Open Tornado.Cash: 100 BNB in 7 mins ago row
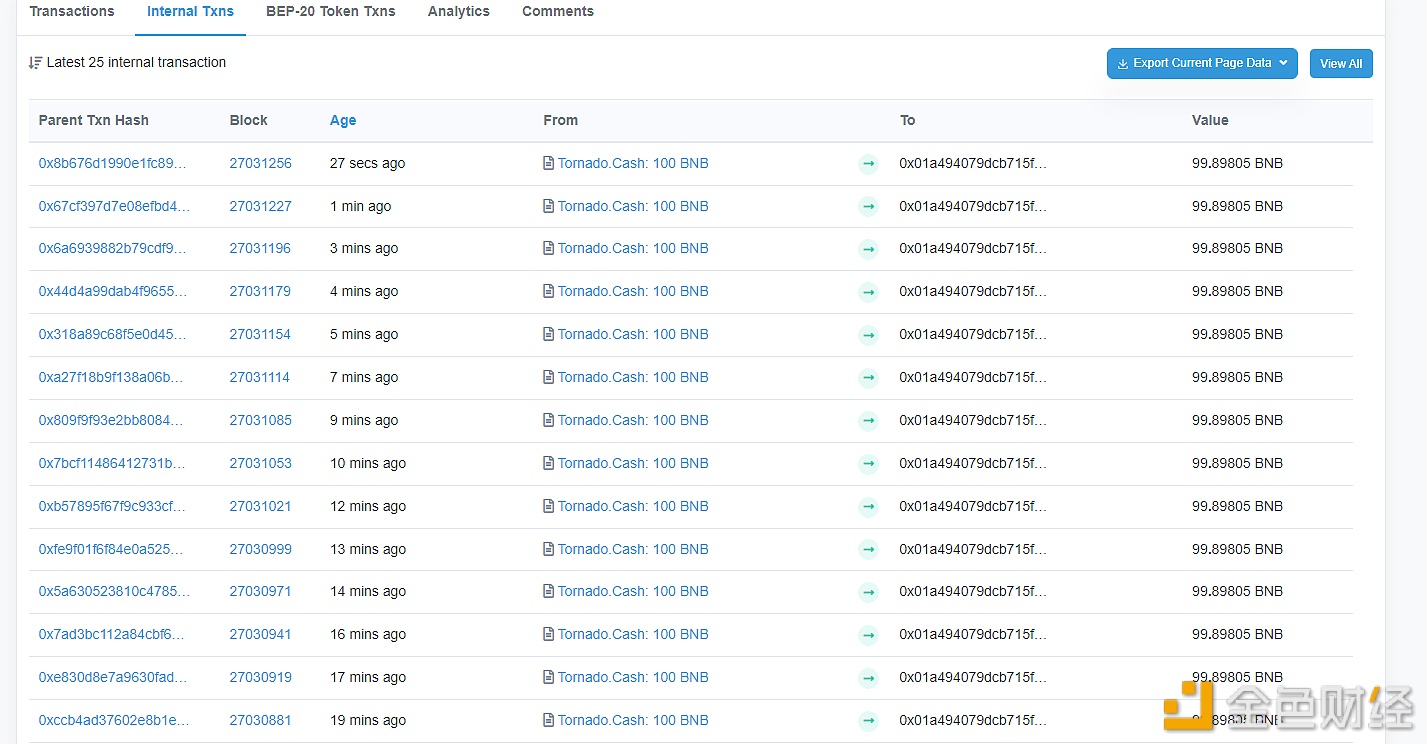1427x744 pixels. point(633,377)
